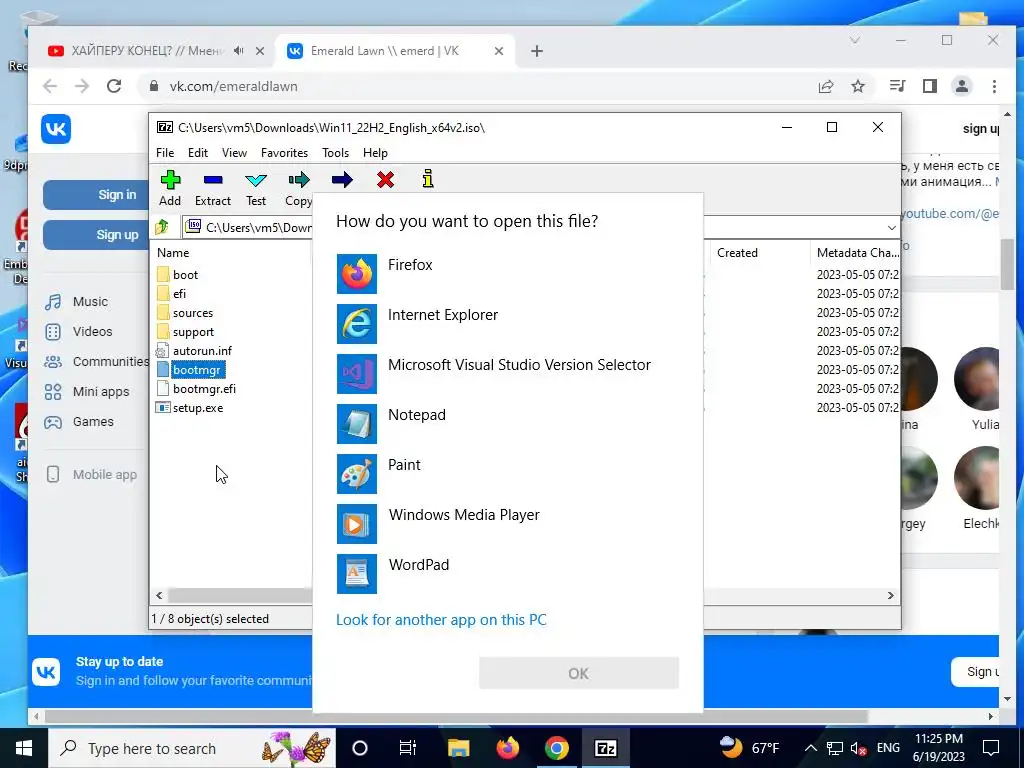Select the sources folder in 7-Zip
Viewport: 1024px width, 768px height.
click(x=193, y=313)
